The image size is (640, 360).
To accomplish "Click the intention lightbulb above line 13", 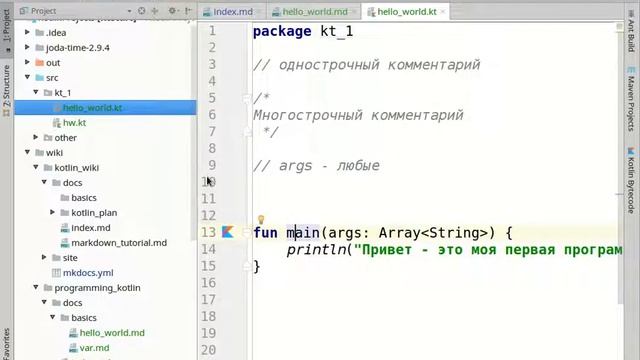I will coord(261,220).
